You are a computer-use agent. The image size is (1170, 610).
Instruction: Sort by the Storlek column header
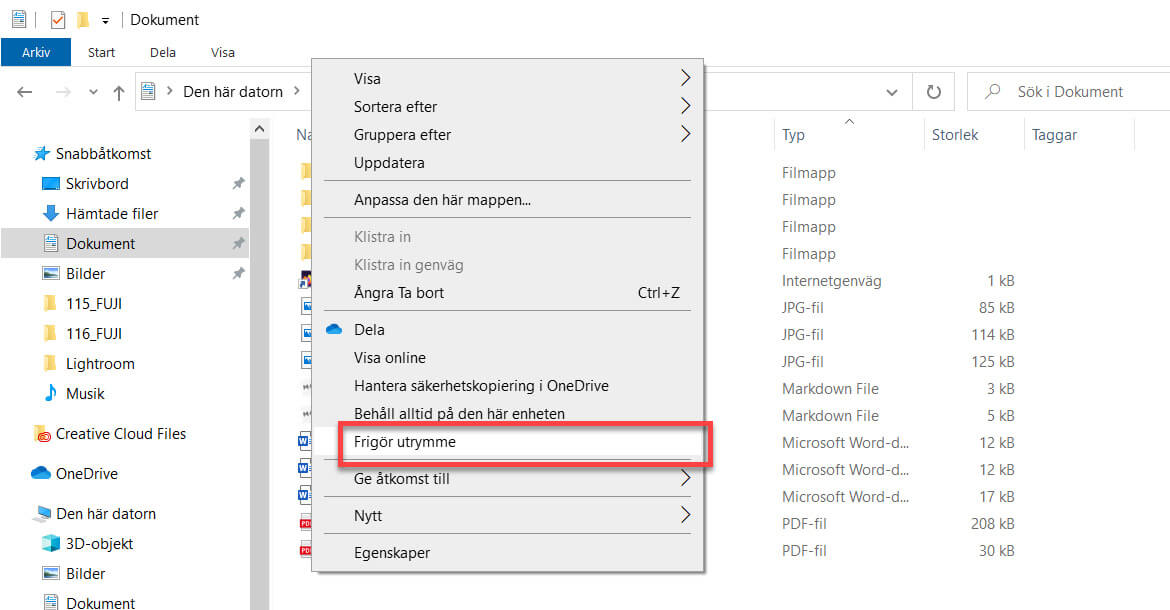pos(955,134)
